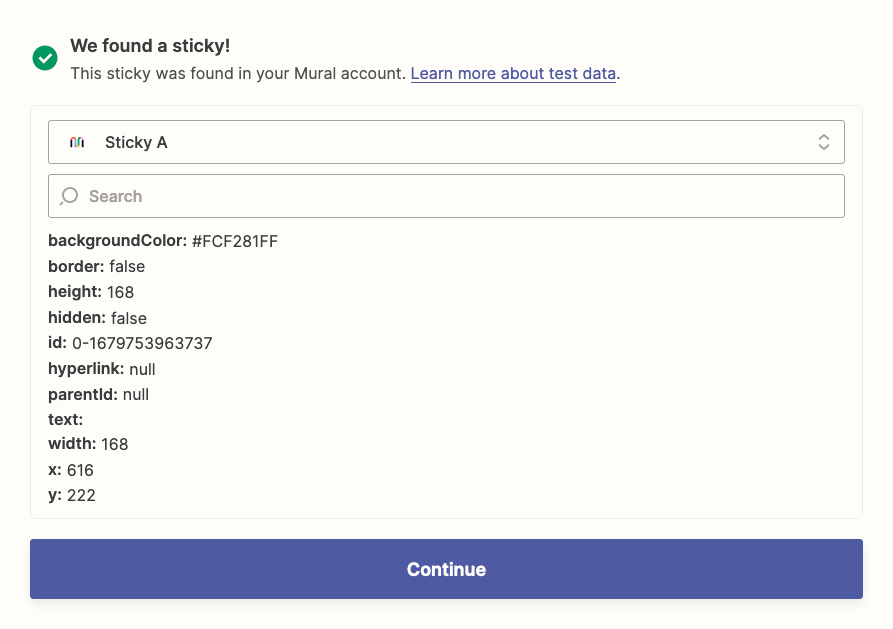
Task: Select the hyperlink null data row
Action: click(102, 369)
